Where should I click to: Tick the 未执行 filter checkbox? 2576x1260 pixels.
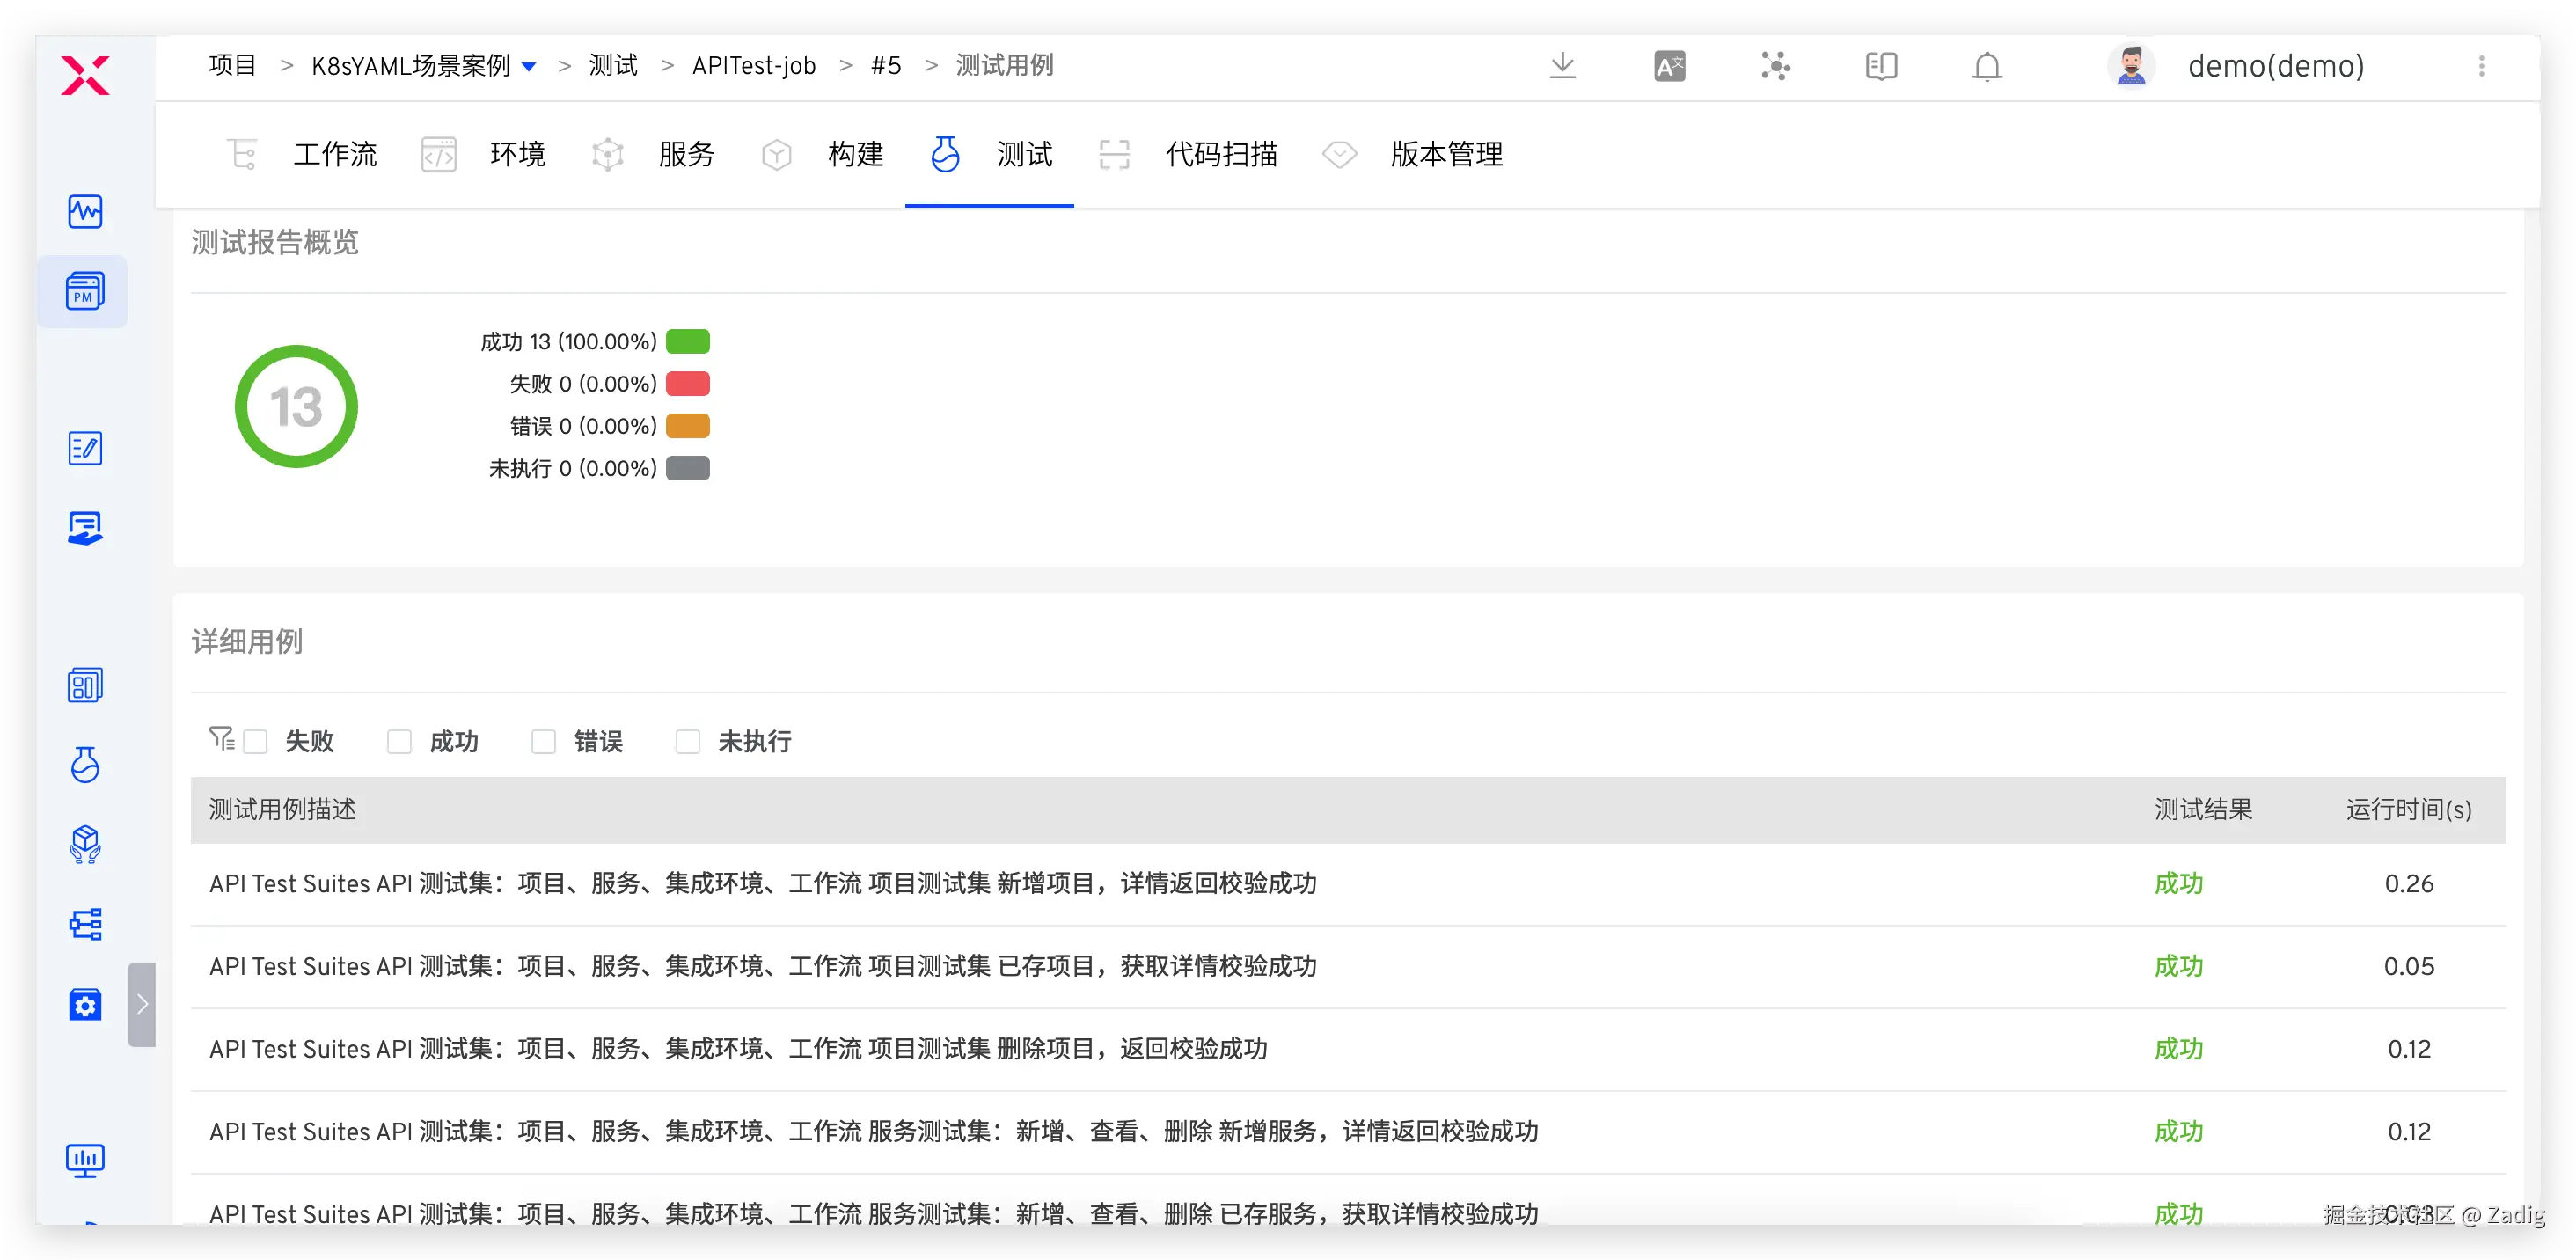(687, 741)
